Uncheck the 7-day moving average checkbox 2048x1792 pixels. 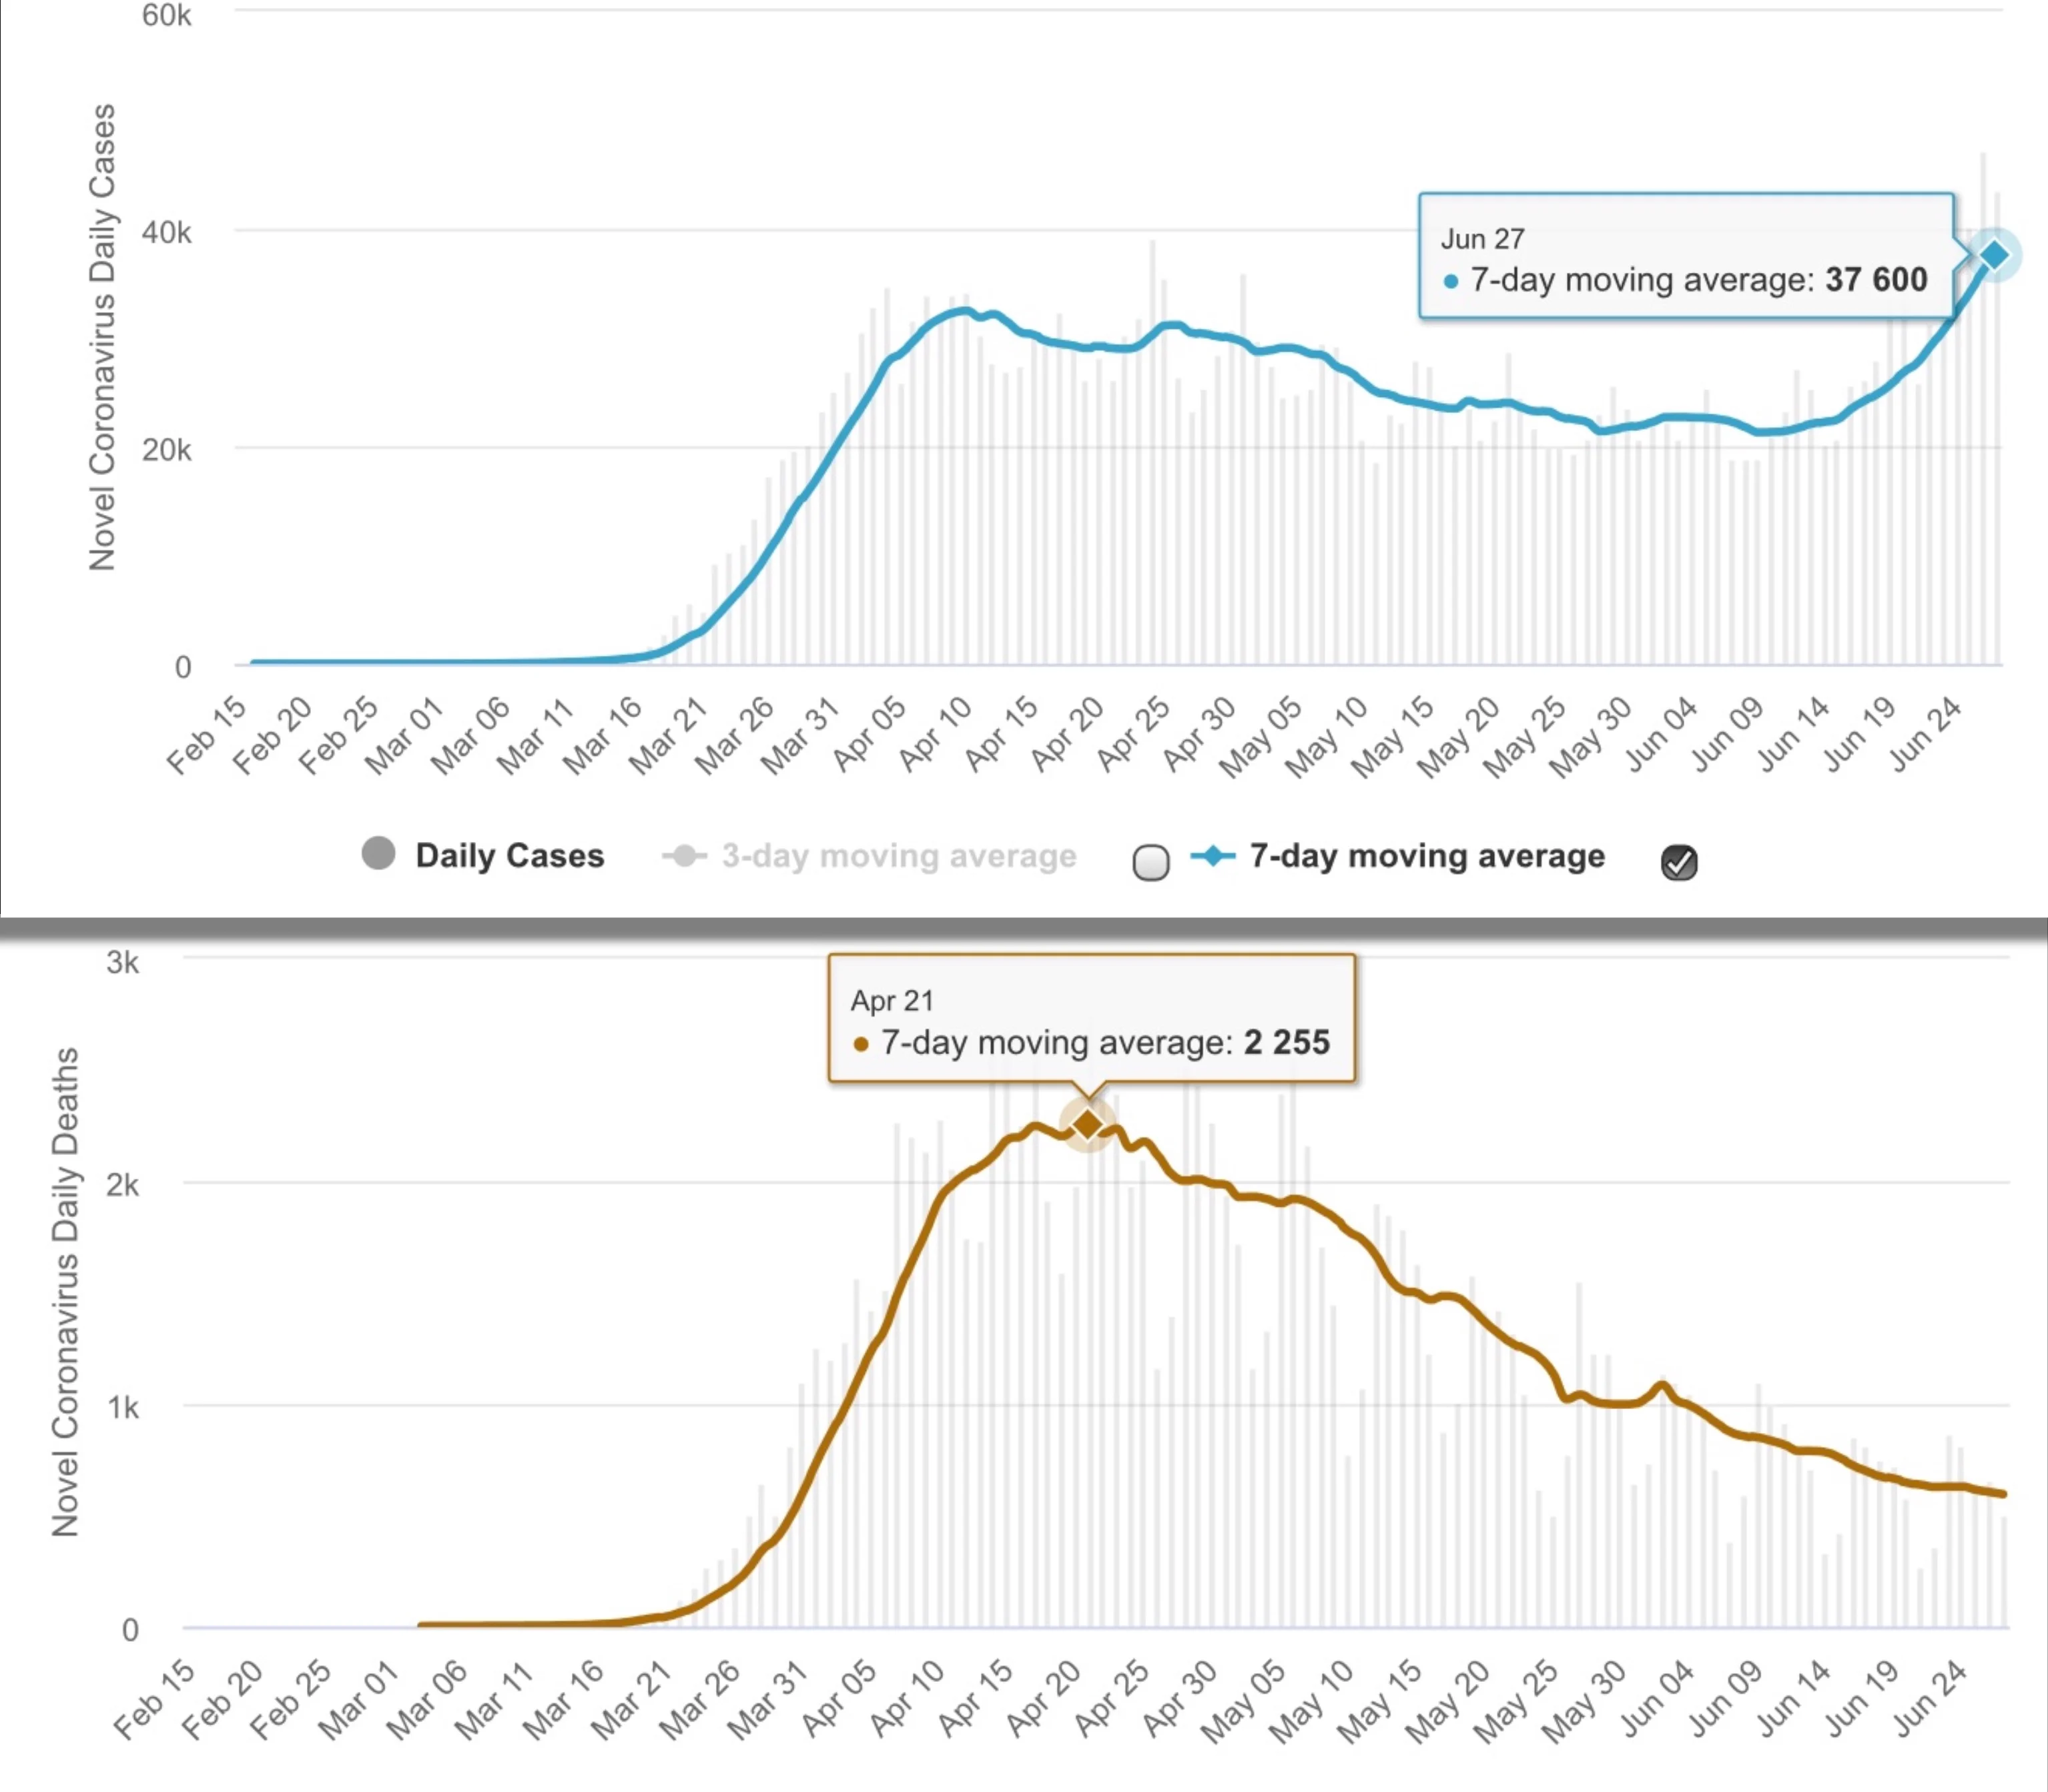(x=1679, y=862)
